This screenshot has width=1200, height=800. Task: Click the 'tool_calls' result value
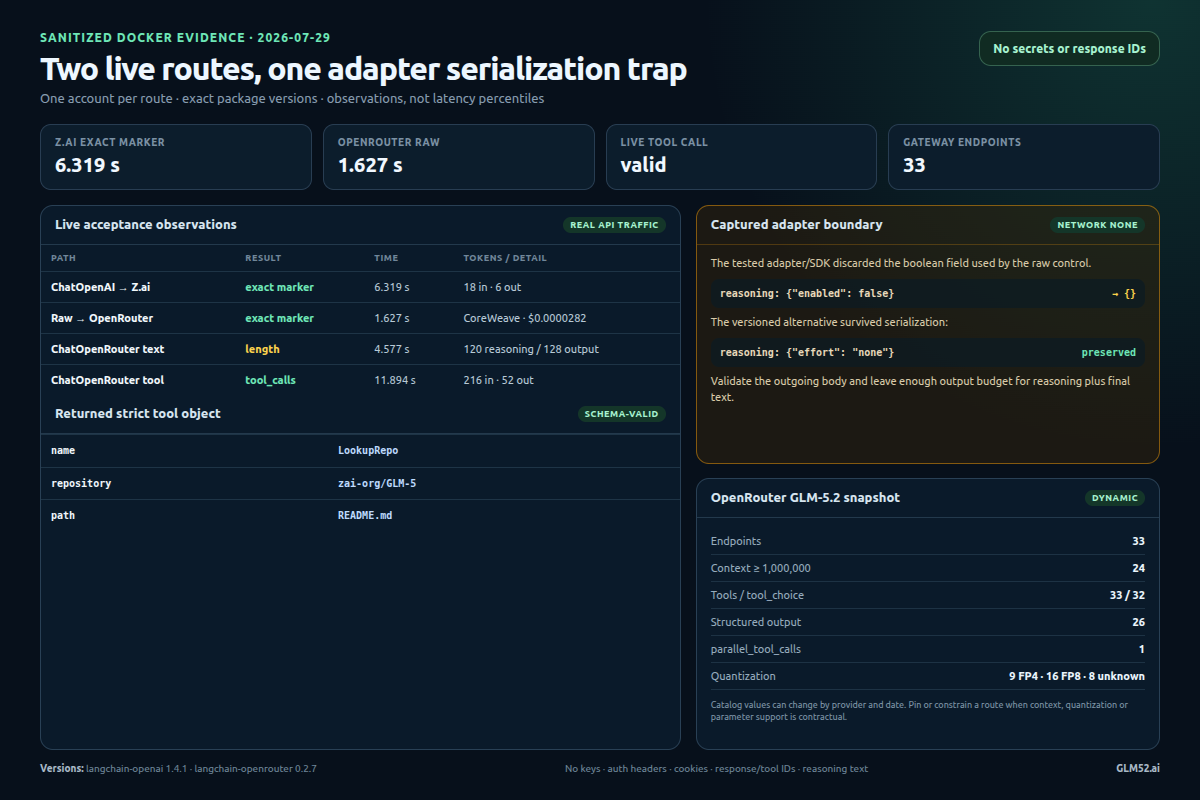[270, 380]
